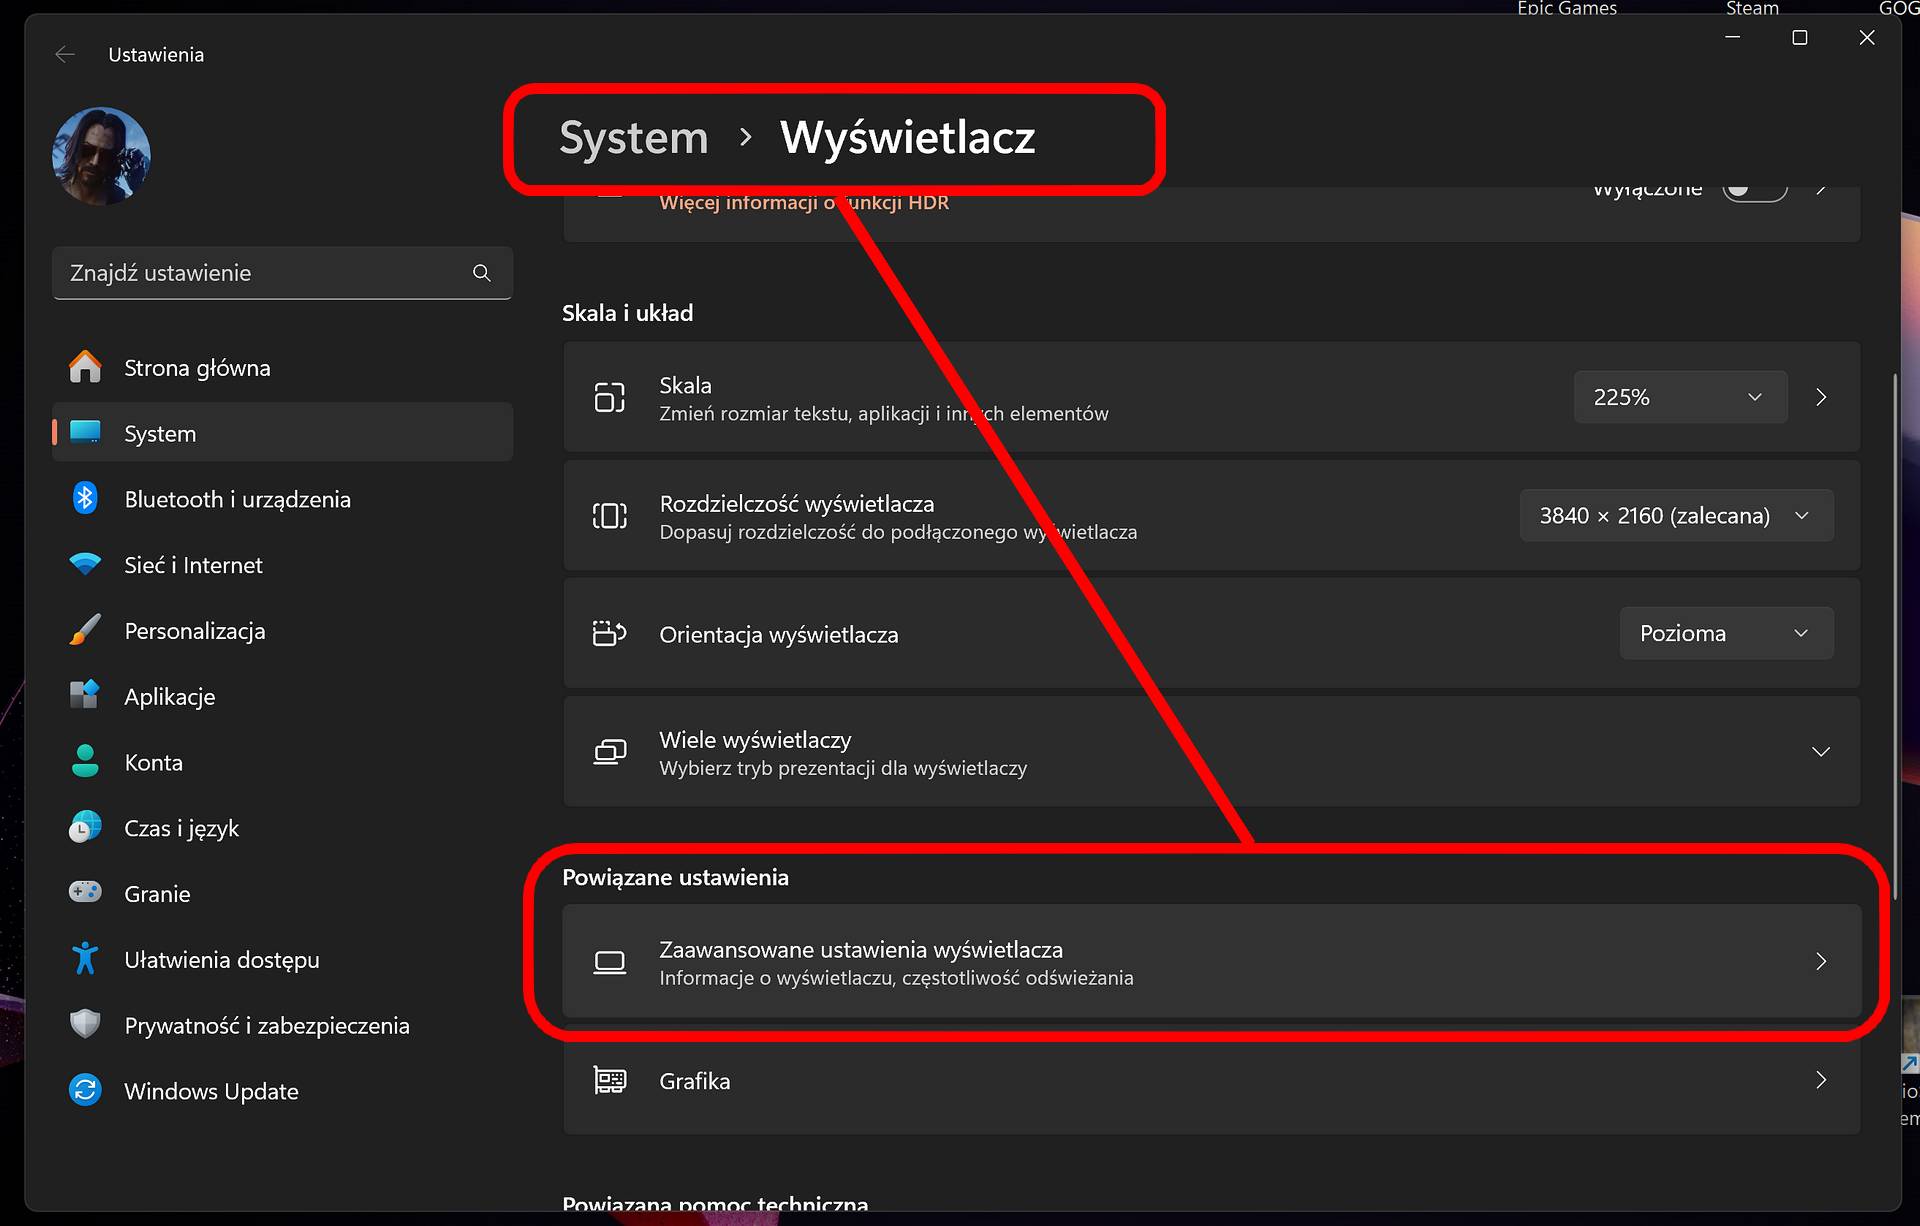Select the System monitor icon in sidebar
This screenshot has height=1226, width=1920.
pos(85,432)
